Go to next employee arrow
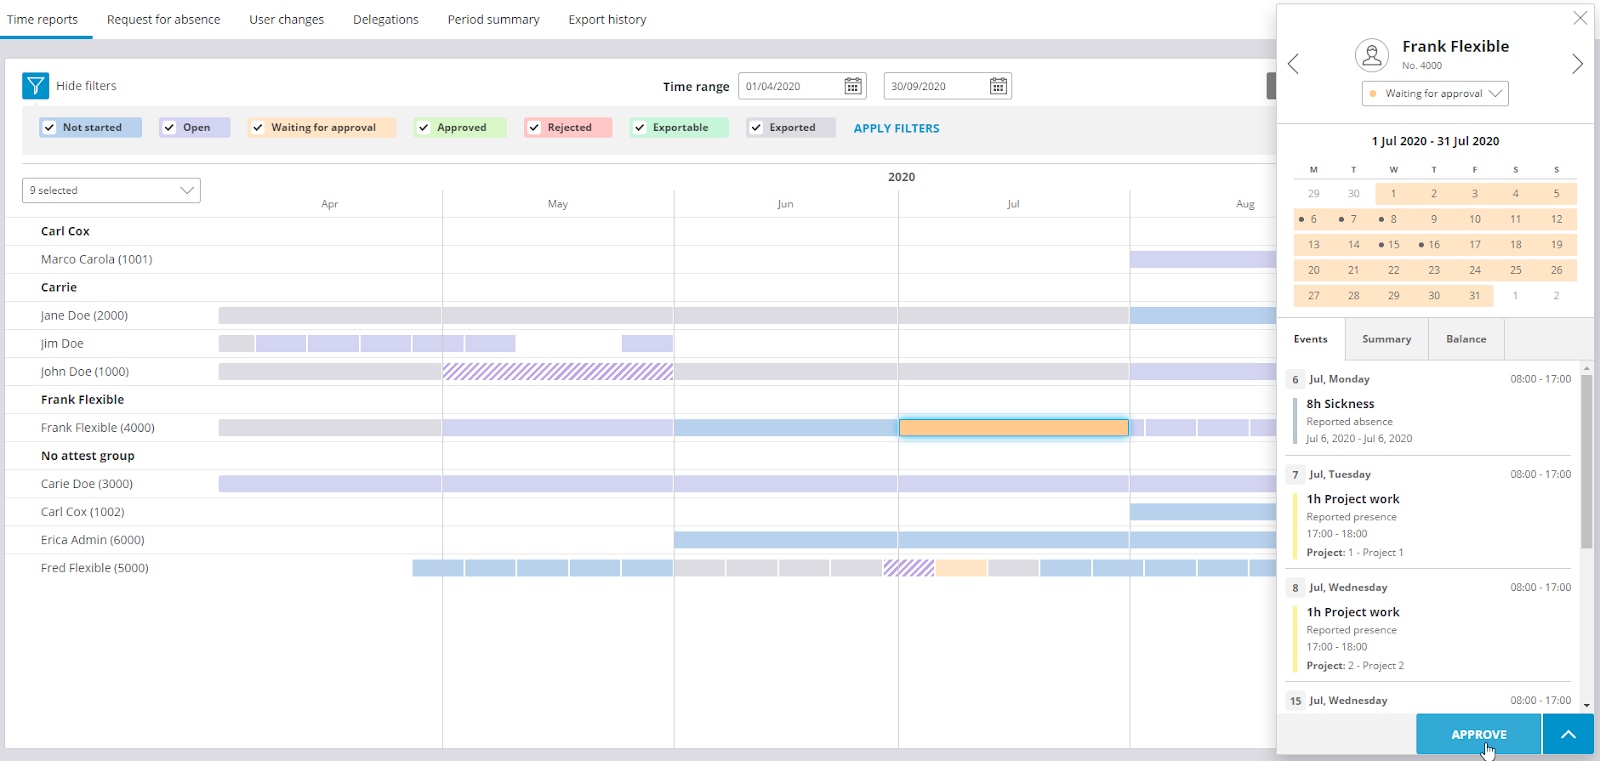The width and height of the screenshot is (1600, 761). (x=1577, y=64)
